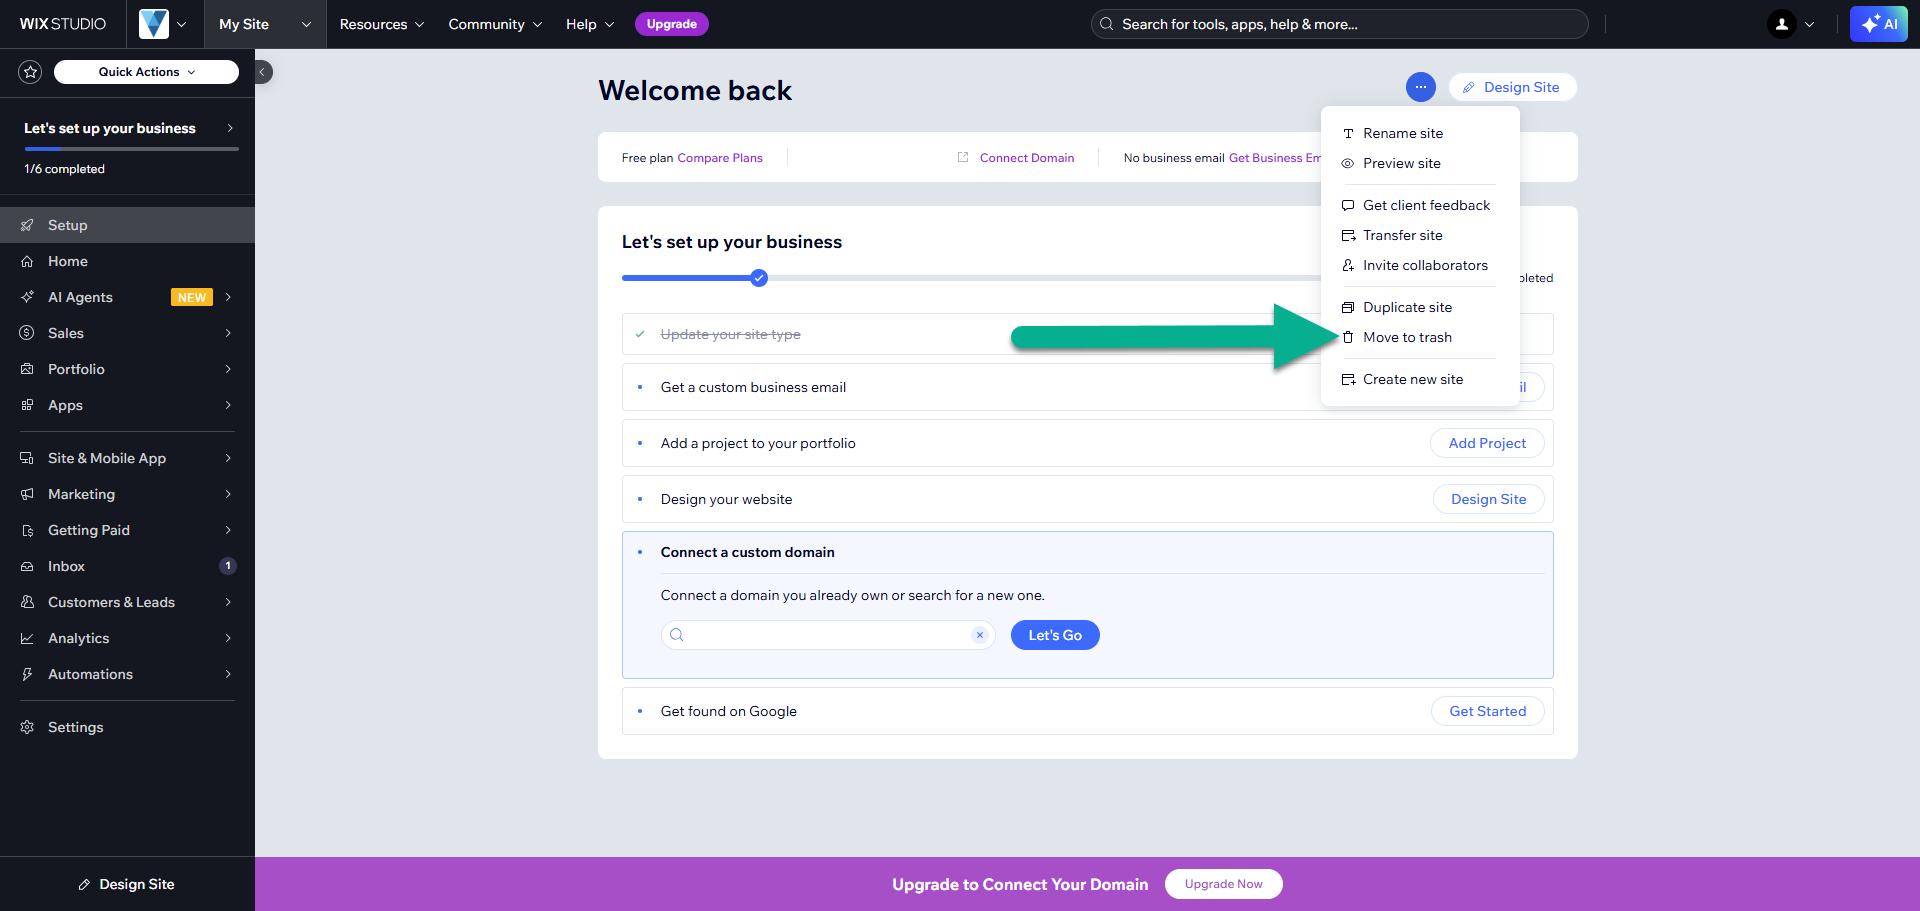Open the Help menu
Viewport: 1920px width, 911px height.
[x=590, y=24]
